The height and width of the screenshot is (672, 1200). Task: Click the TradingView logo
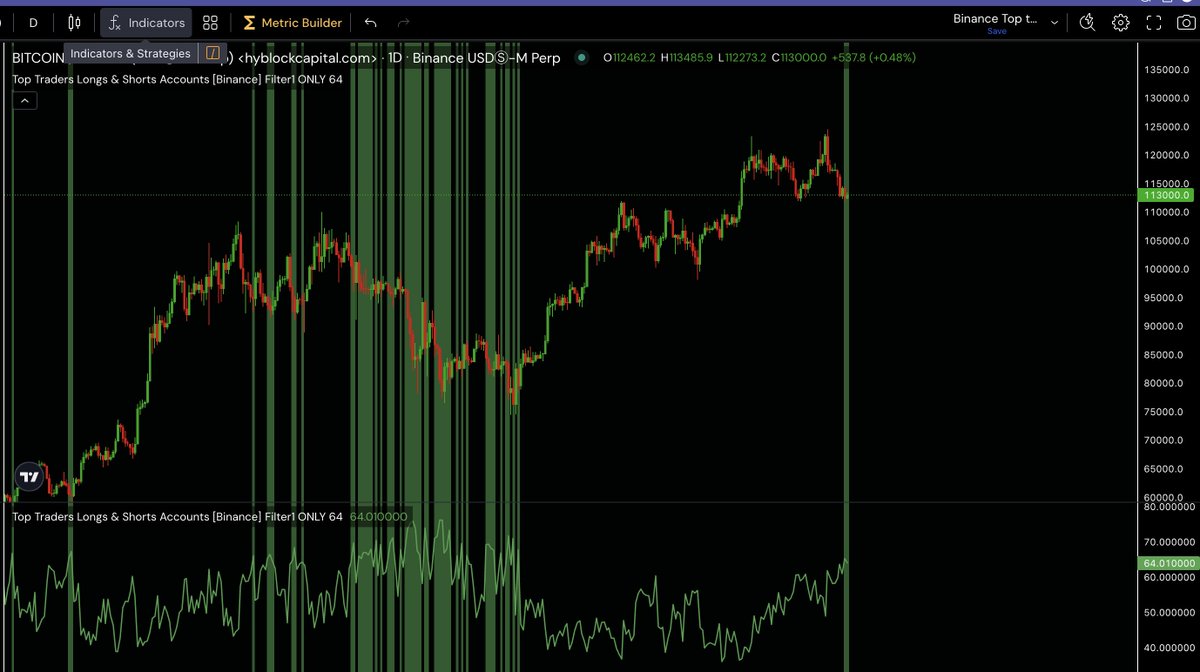[x=30, y=477]
